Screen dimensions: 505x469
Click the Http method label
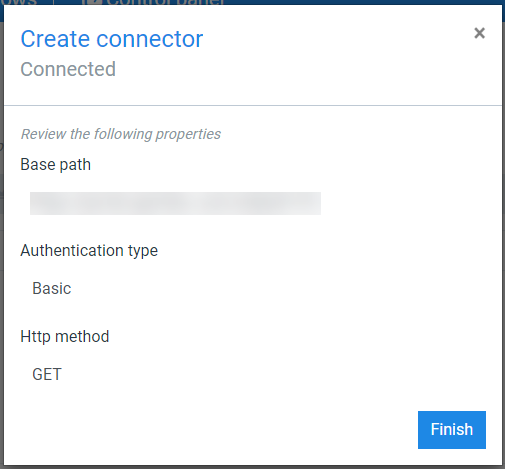65,336
